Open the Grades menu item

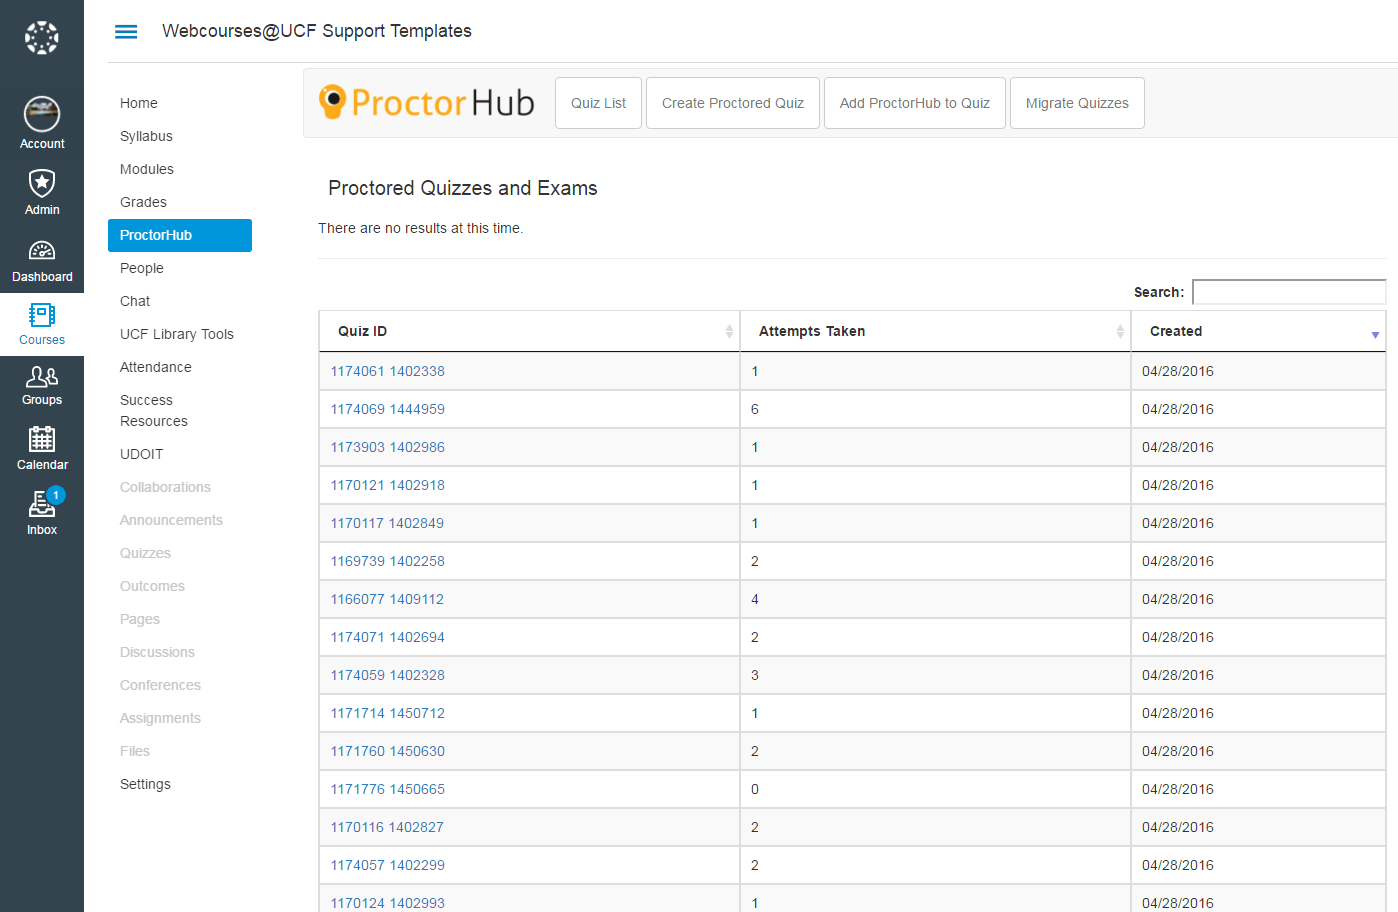(143, 202)
